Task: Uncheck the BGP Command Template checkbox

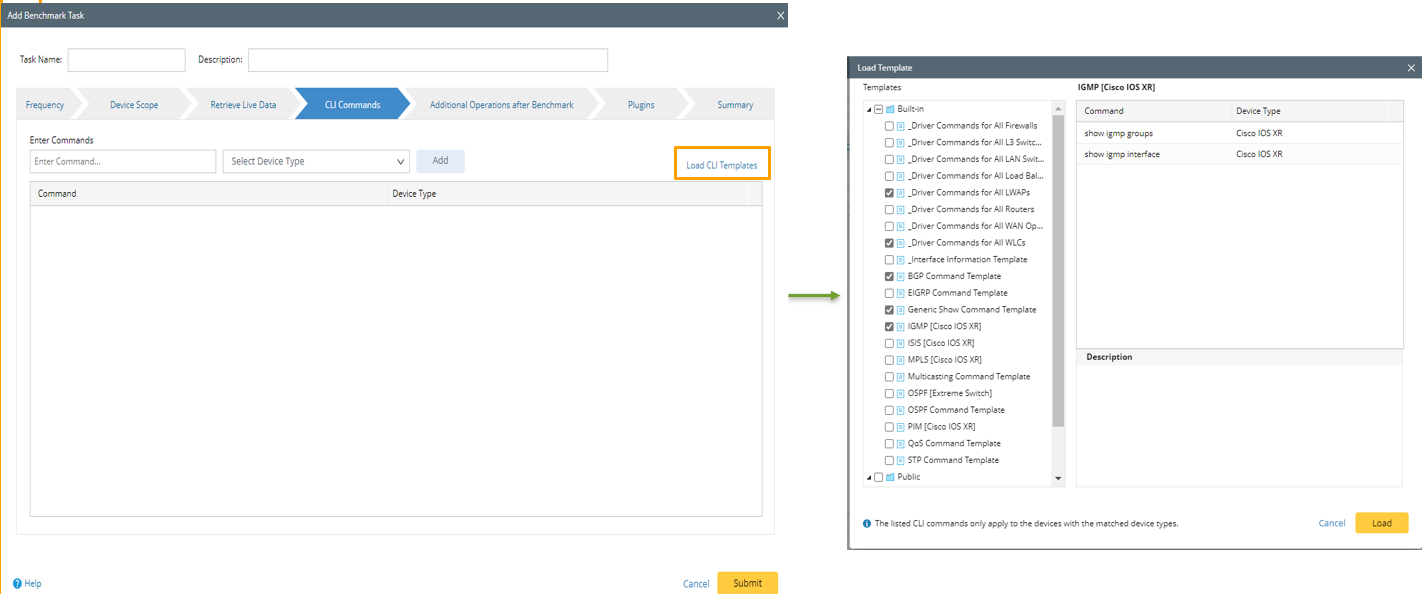Action: coord(889,276)
